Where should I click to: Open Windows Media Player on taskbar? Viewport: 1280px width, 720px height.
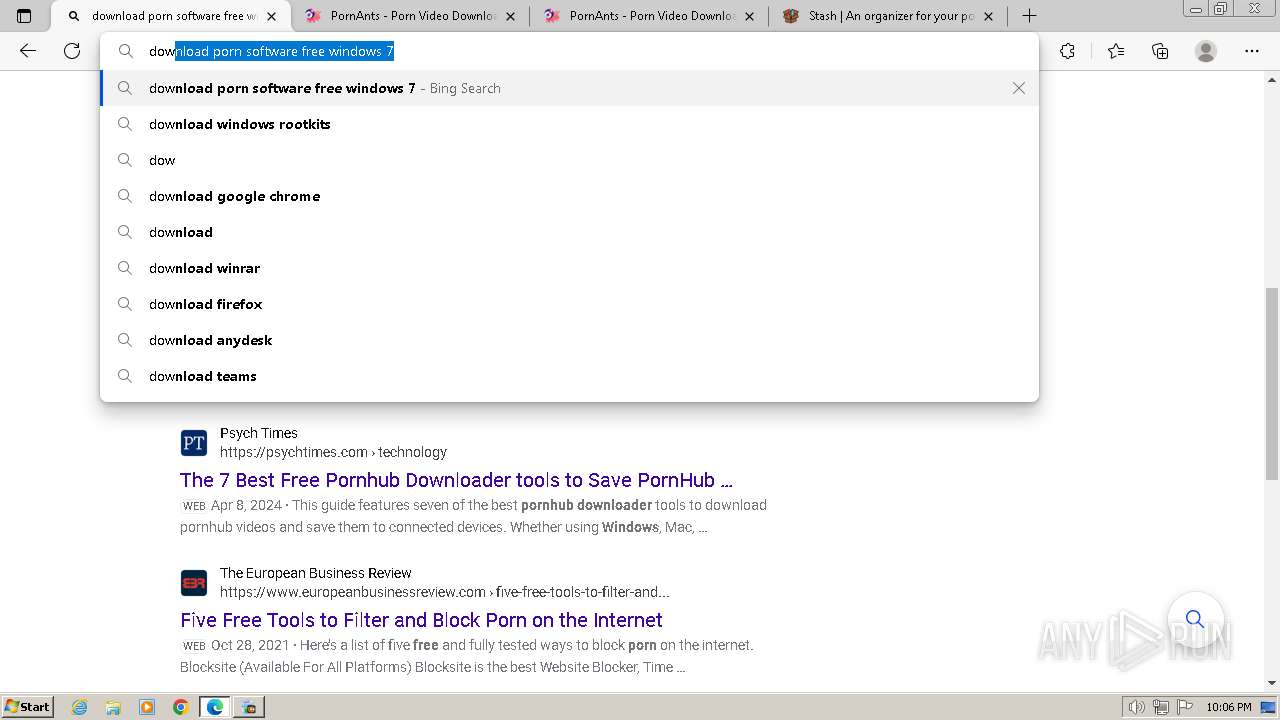coord(147,707)
